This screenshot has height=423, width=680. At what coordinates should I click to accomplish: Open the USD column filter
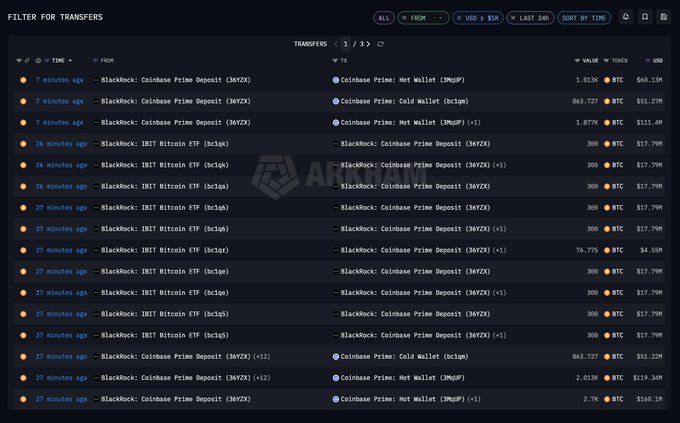click(647, 60)
